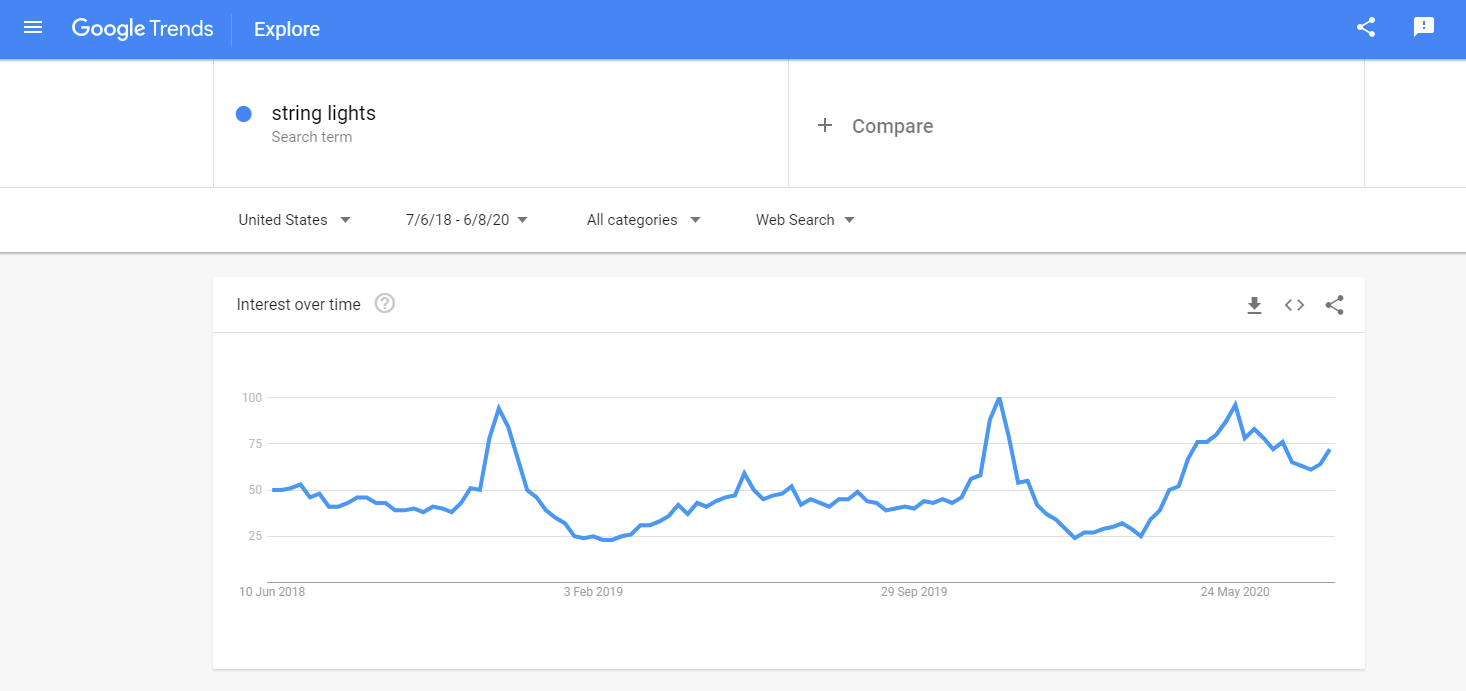
Task: Open the 7/6/18 - 6/8/20 date range dropdown
Action: [x=465, y=219]
